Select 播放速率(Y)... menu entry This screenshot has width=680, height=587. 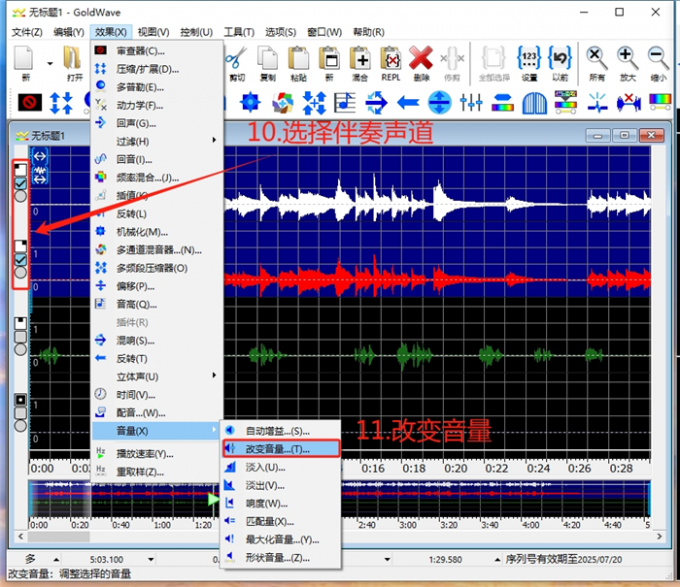[157, 454]
